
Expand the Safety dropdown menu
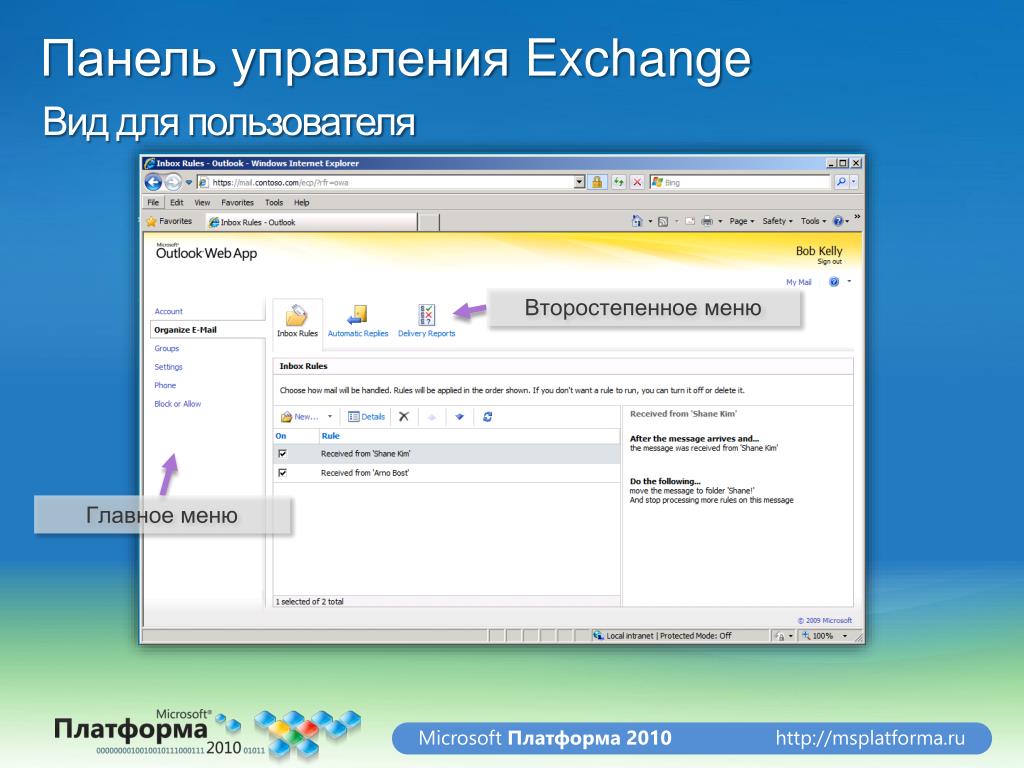(x=777, y=221)
